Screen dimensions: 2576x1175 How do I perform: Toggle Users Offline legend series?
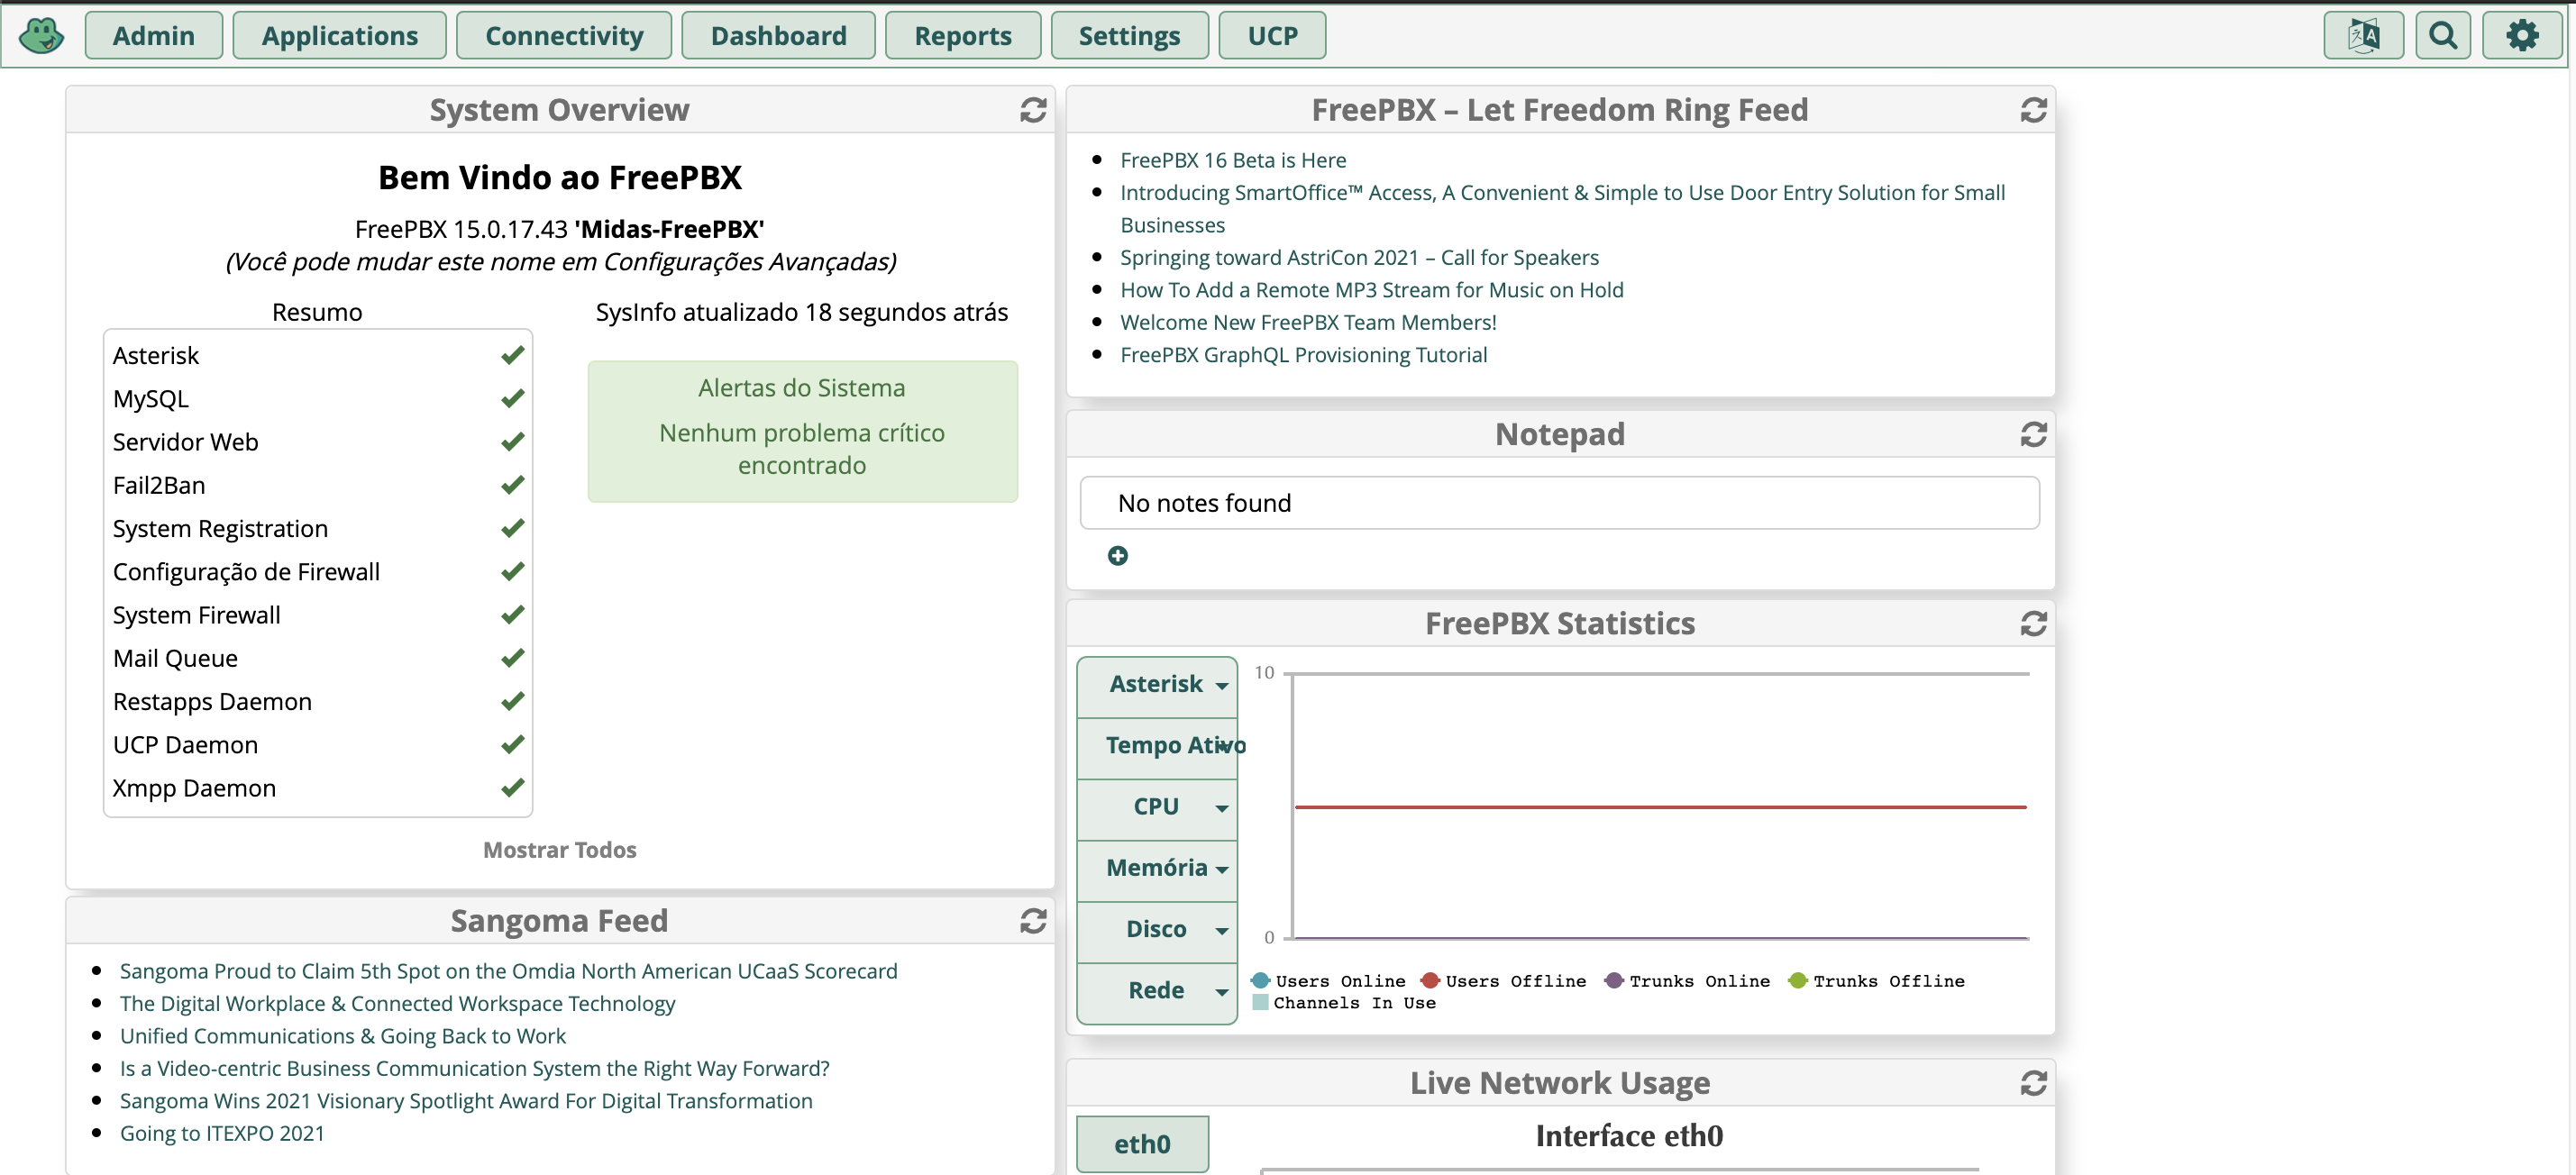point(1503,981)
